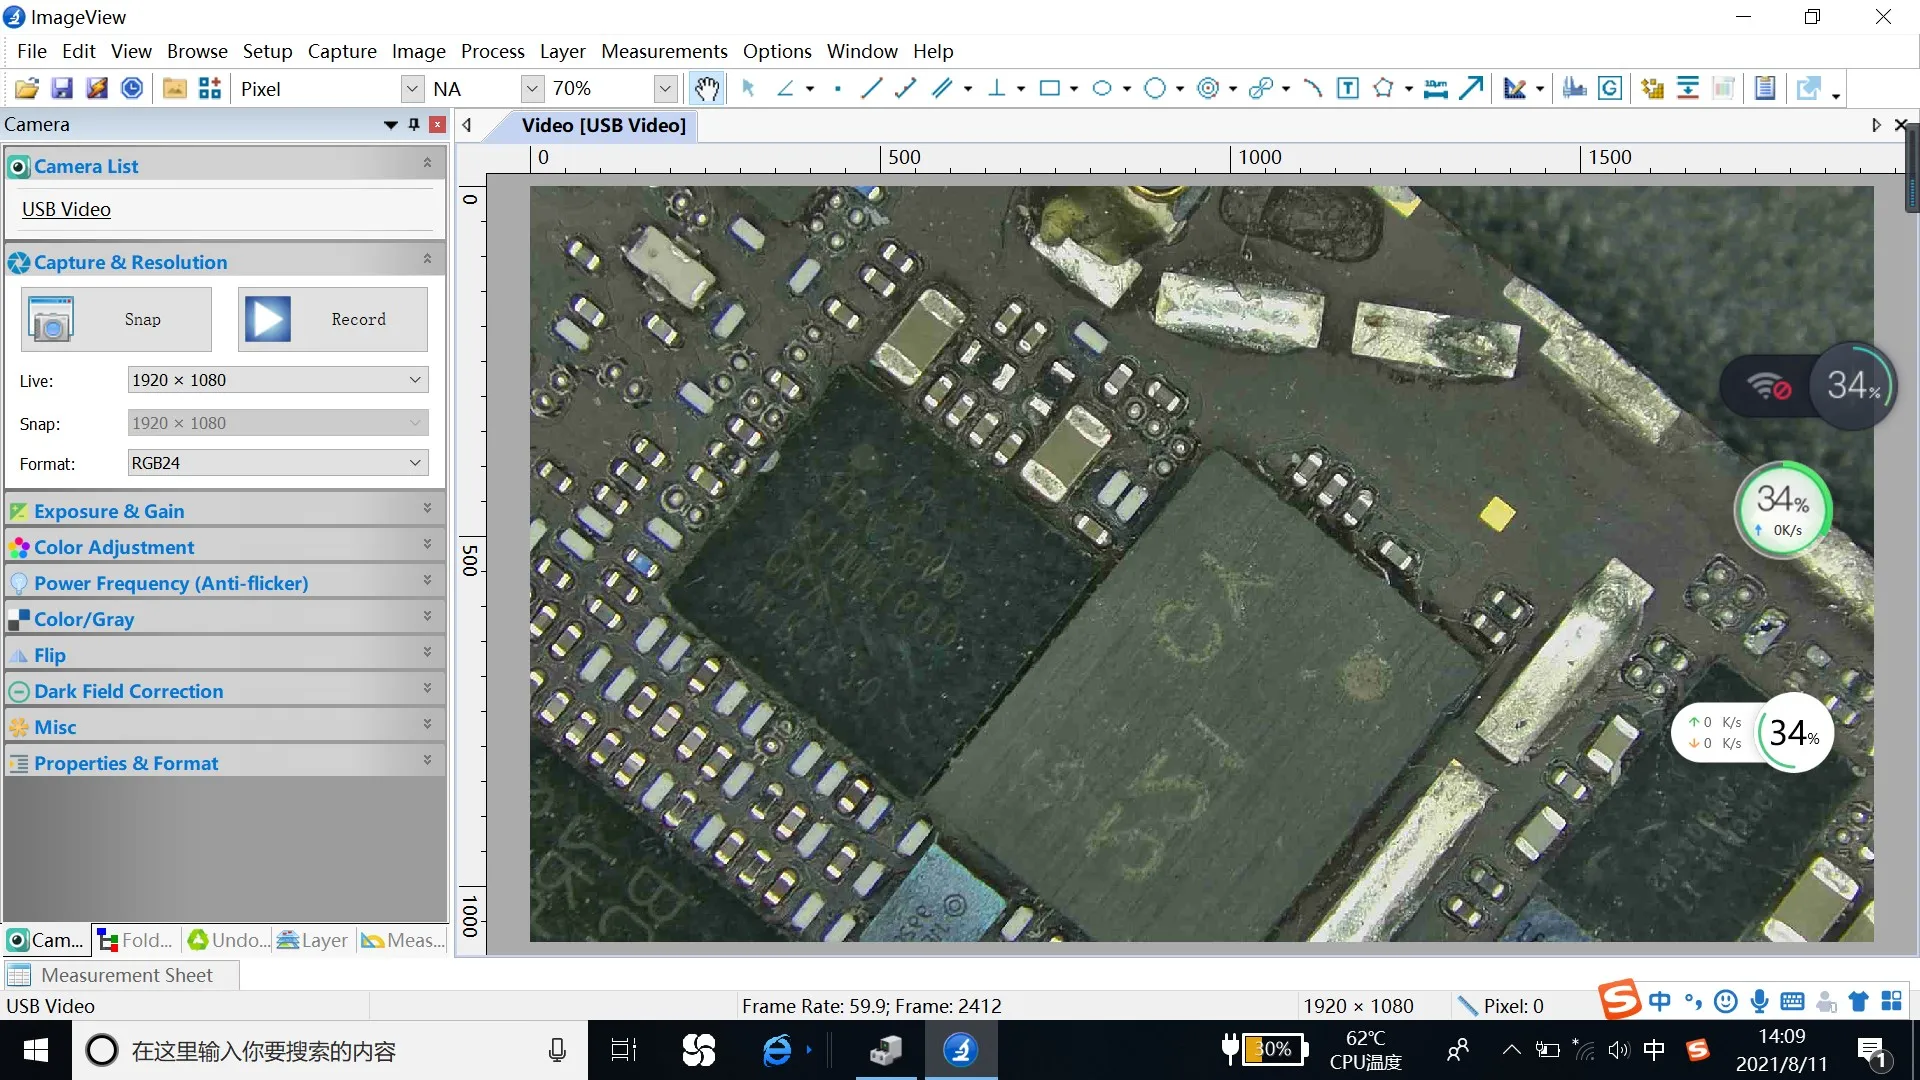This screenshot has height=1080, width=1920.
Task: Open the 70% zoom dropdown
Action: pos(665,89)
